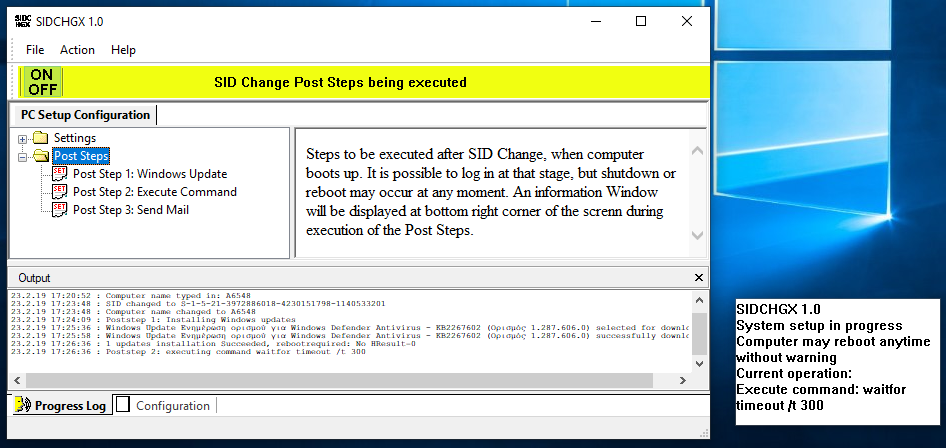946x448 pixels.
Task: Click the window resize grip corner
Action: tap(703, 432)
